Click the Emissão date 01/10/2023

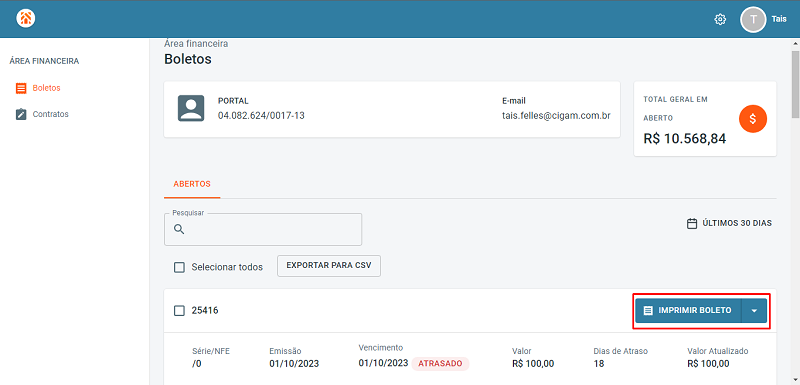pos(294,364)
